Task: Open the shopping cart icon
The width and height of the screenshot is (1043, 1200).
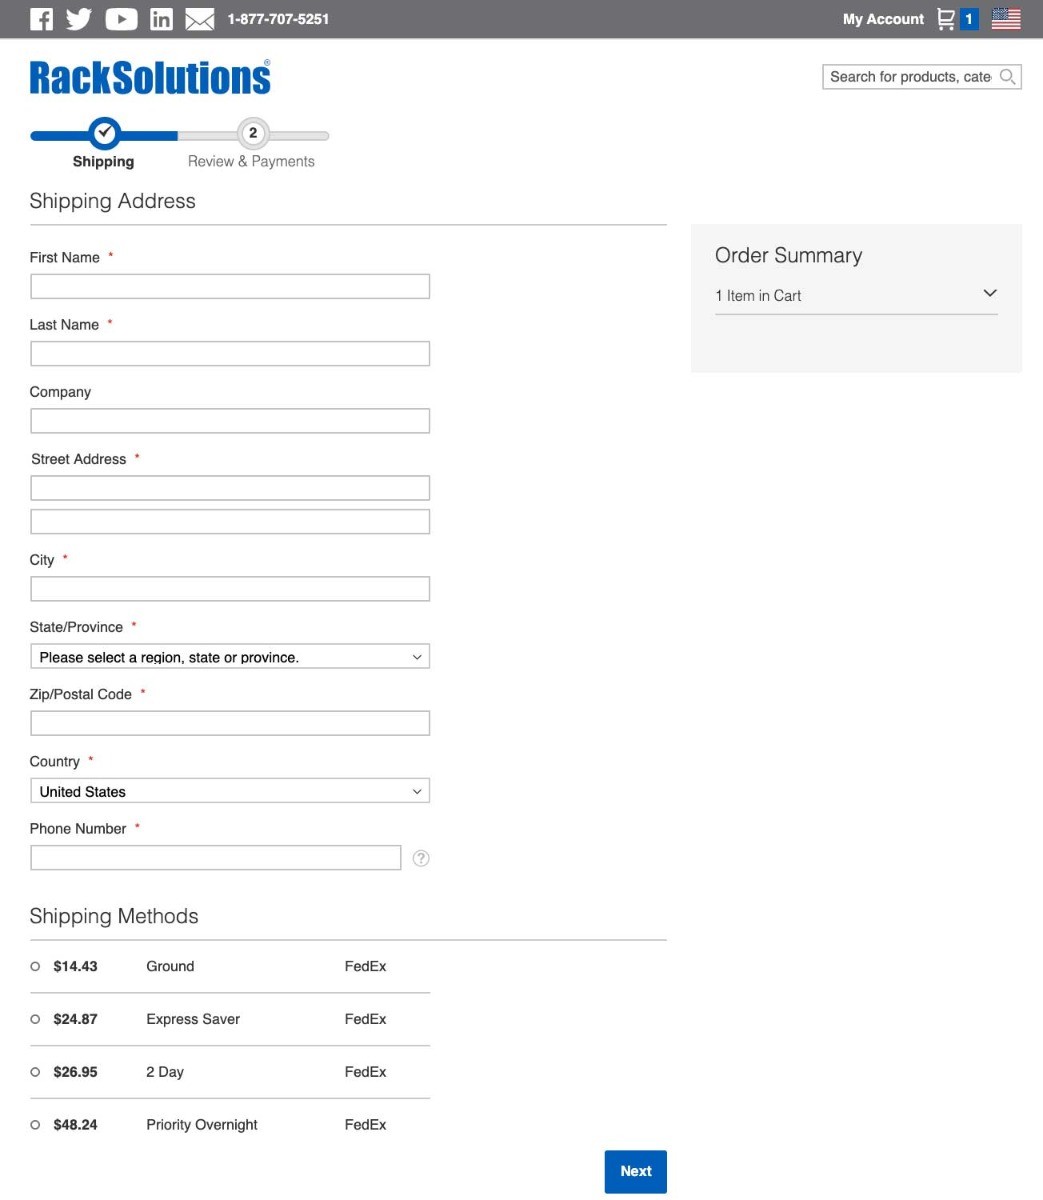Action: 946,19
